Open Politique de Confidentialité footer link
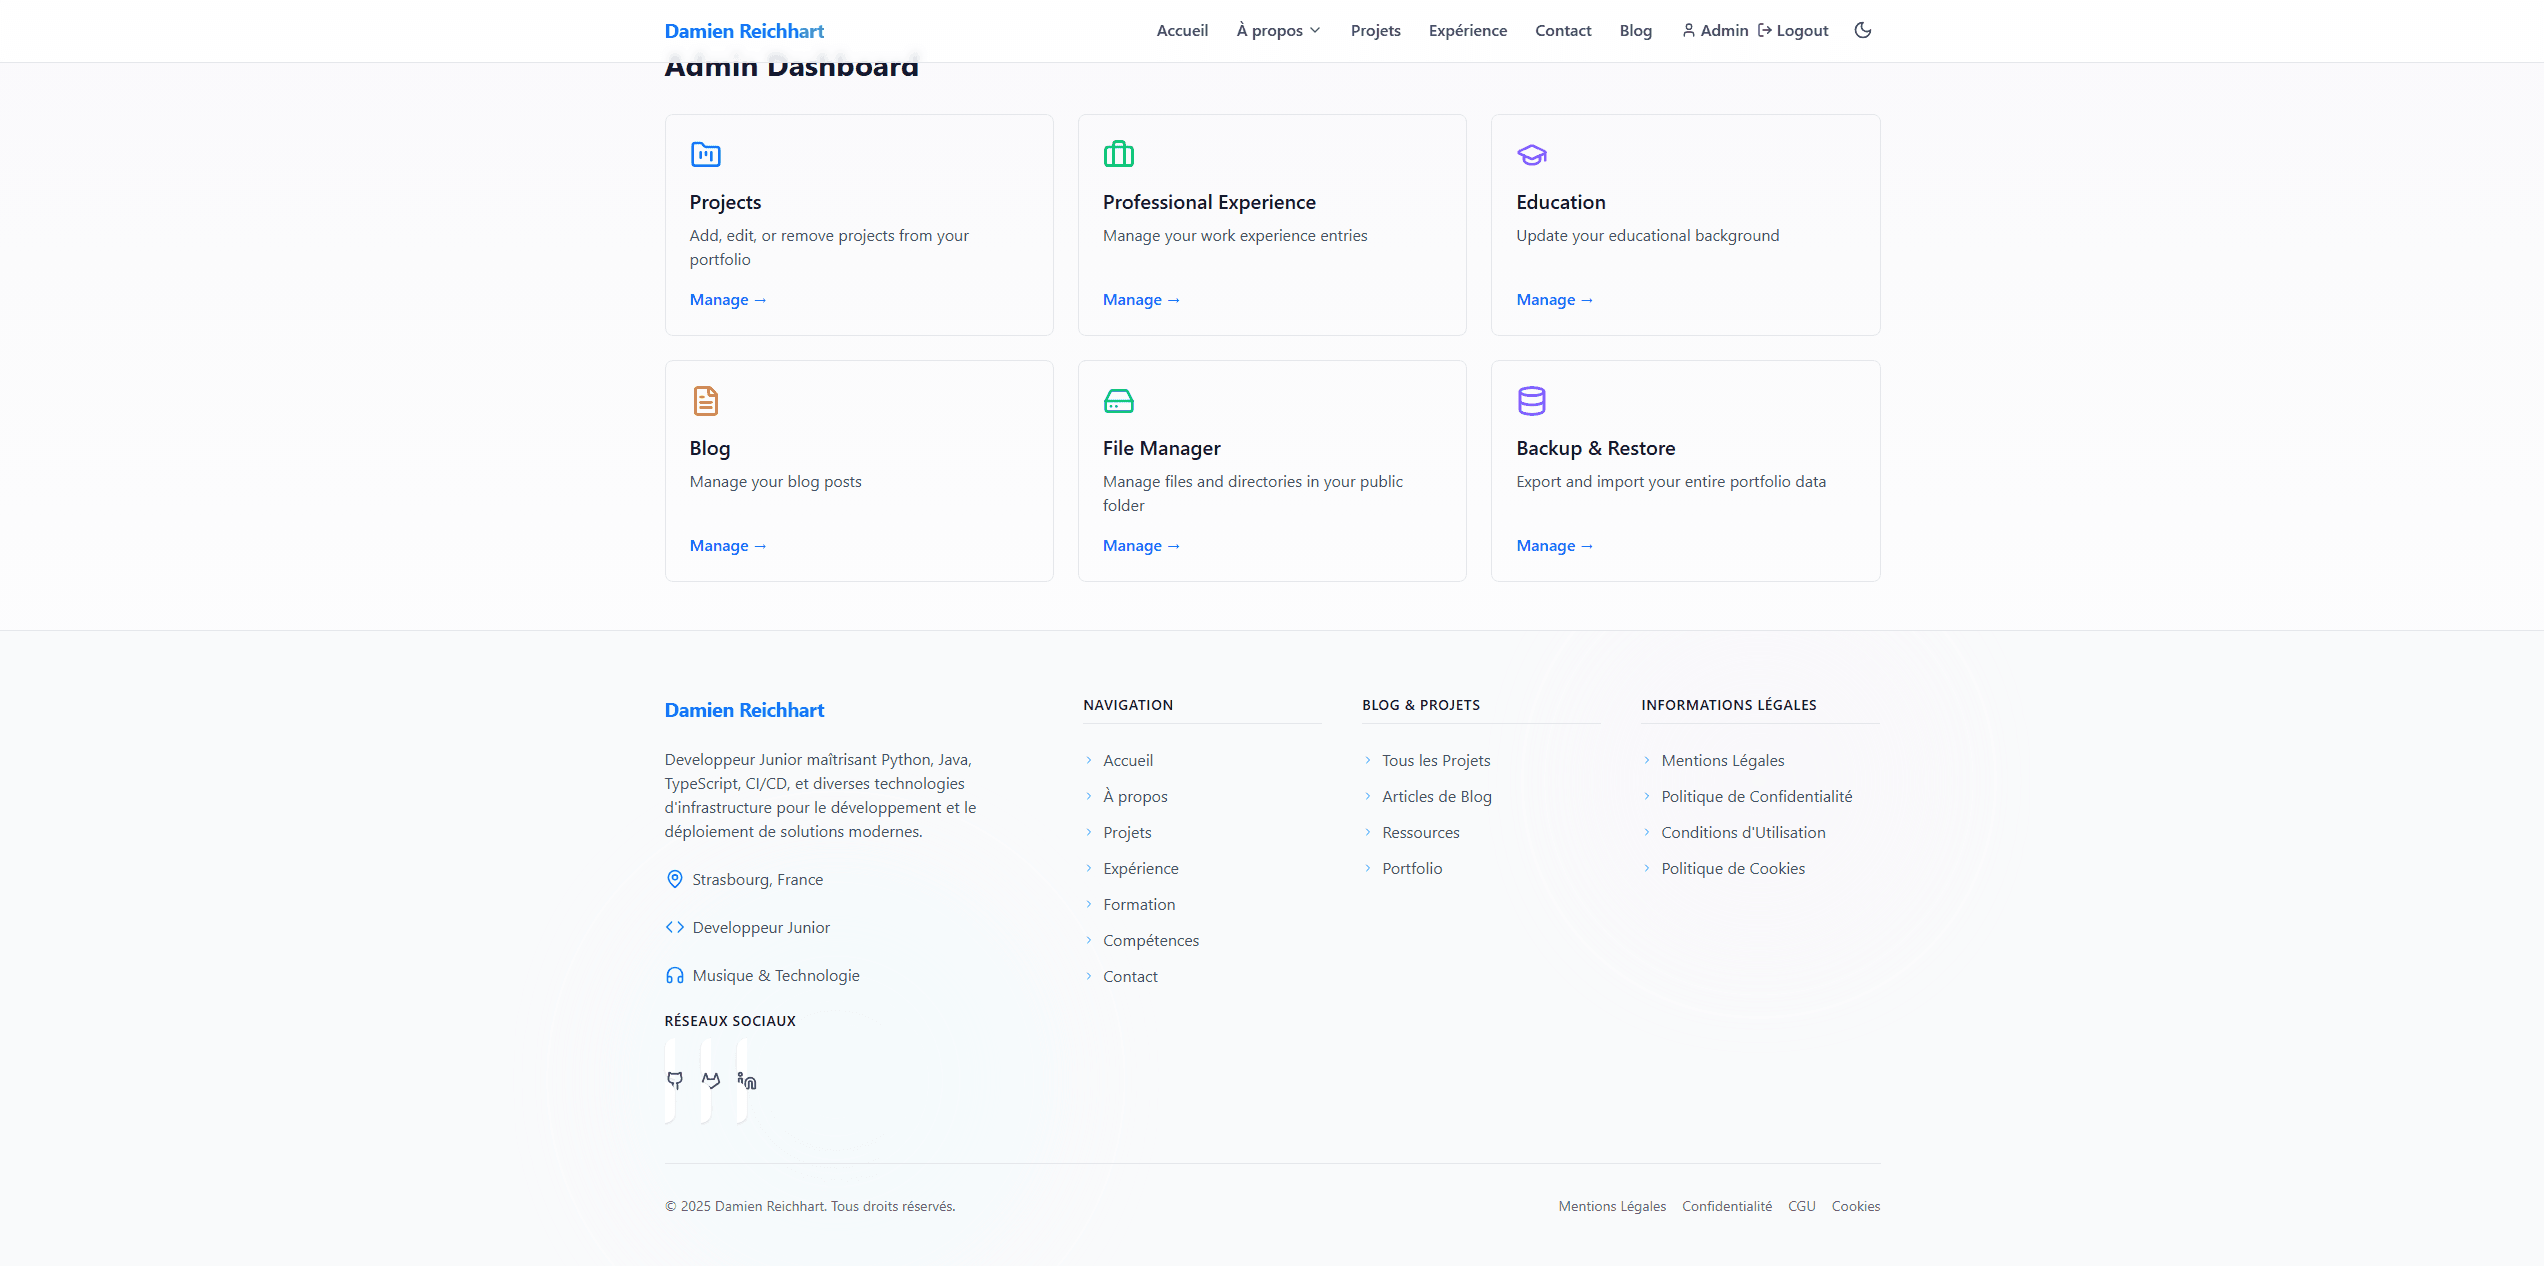Image resolution: width=2544 pixels, height=1266 pixels. coord(1757,796)
